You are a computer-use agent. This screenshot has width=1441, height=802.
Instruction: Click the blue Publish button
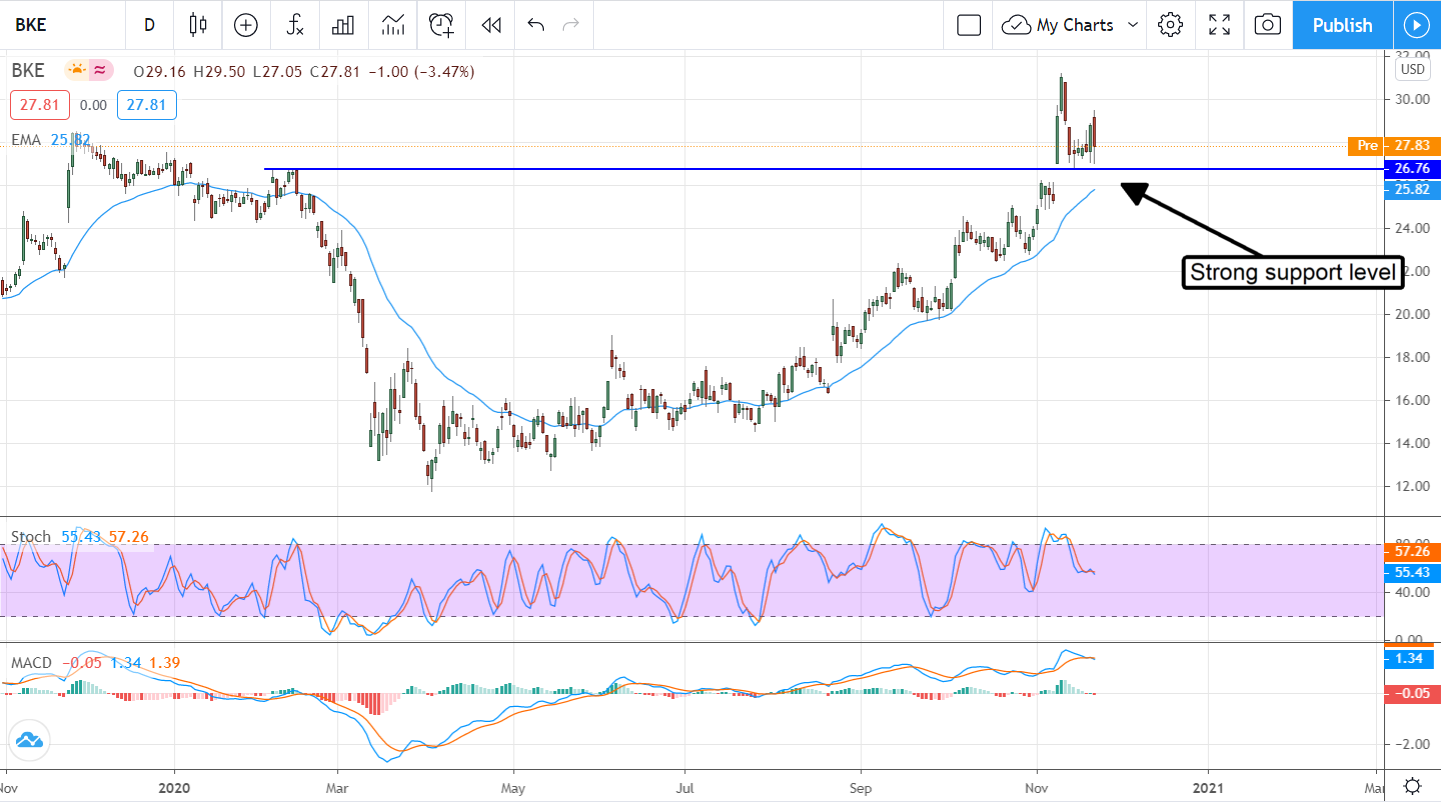coord(1342,25)
